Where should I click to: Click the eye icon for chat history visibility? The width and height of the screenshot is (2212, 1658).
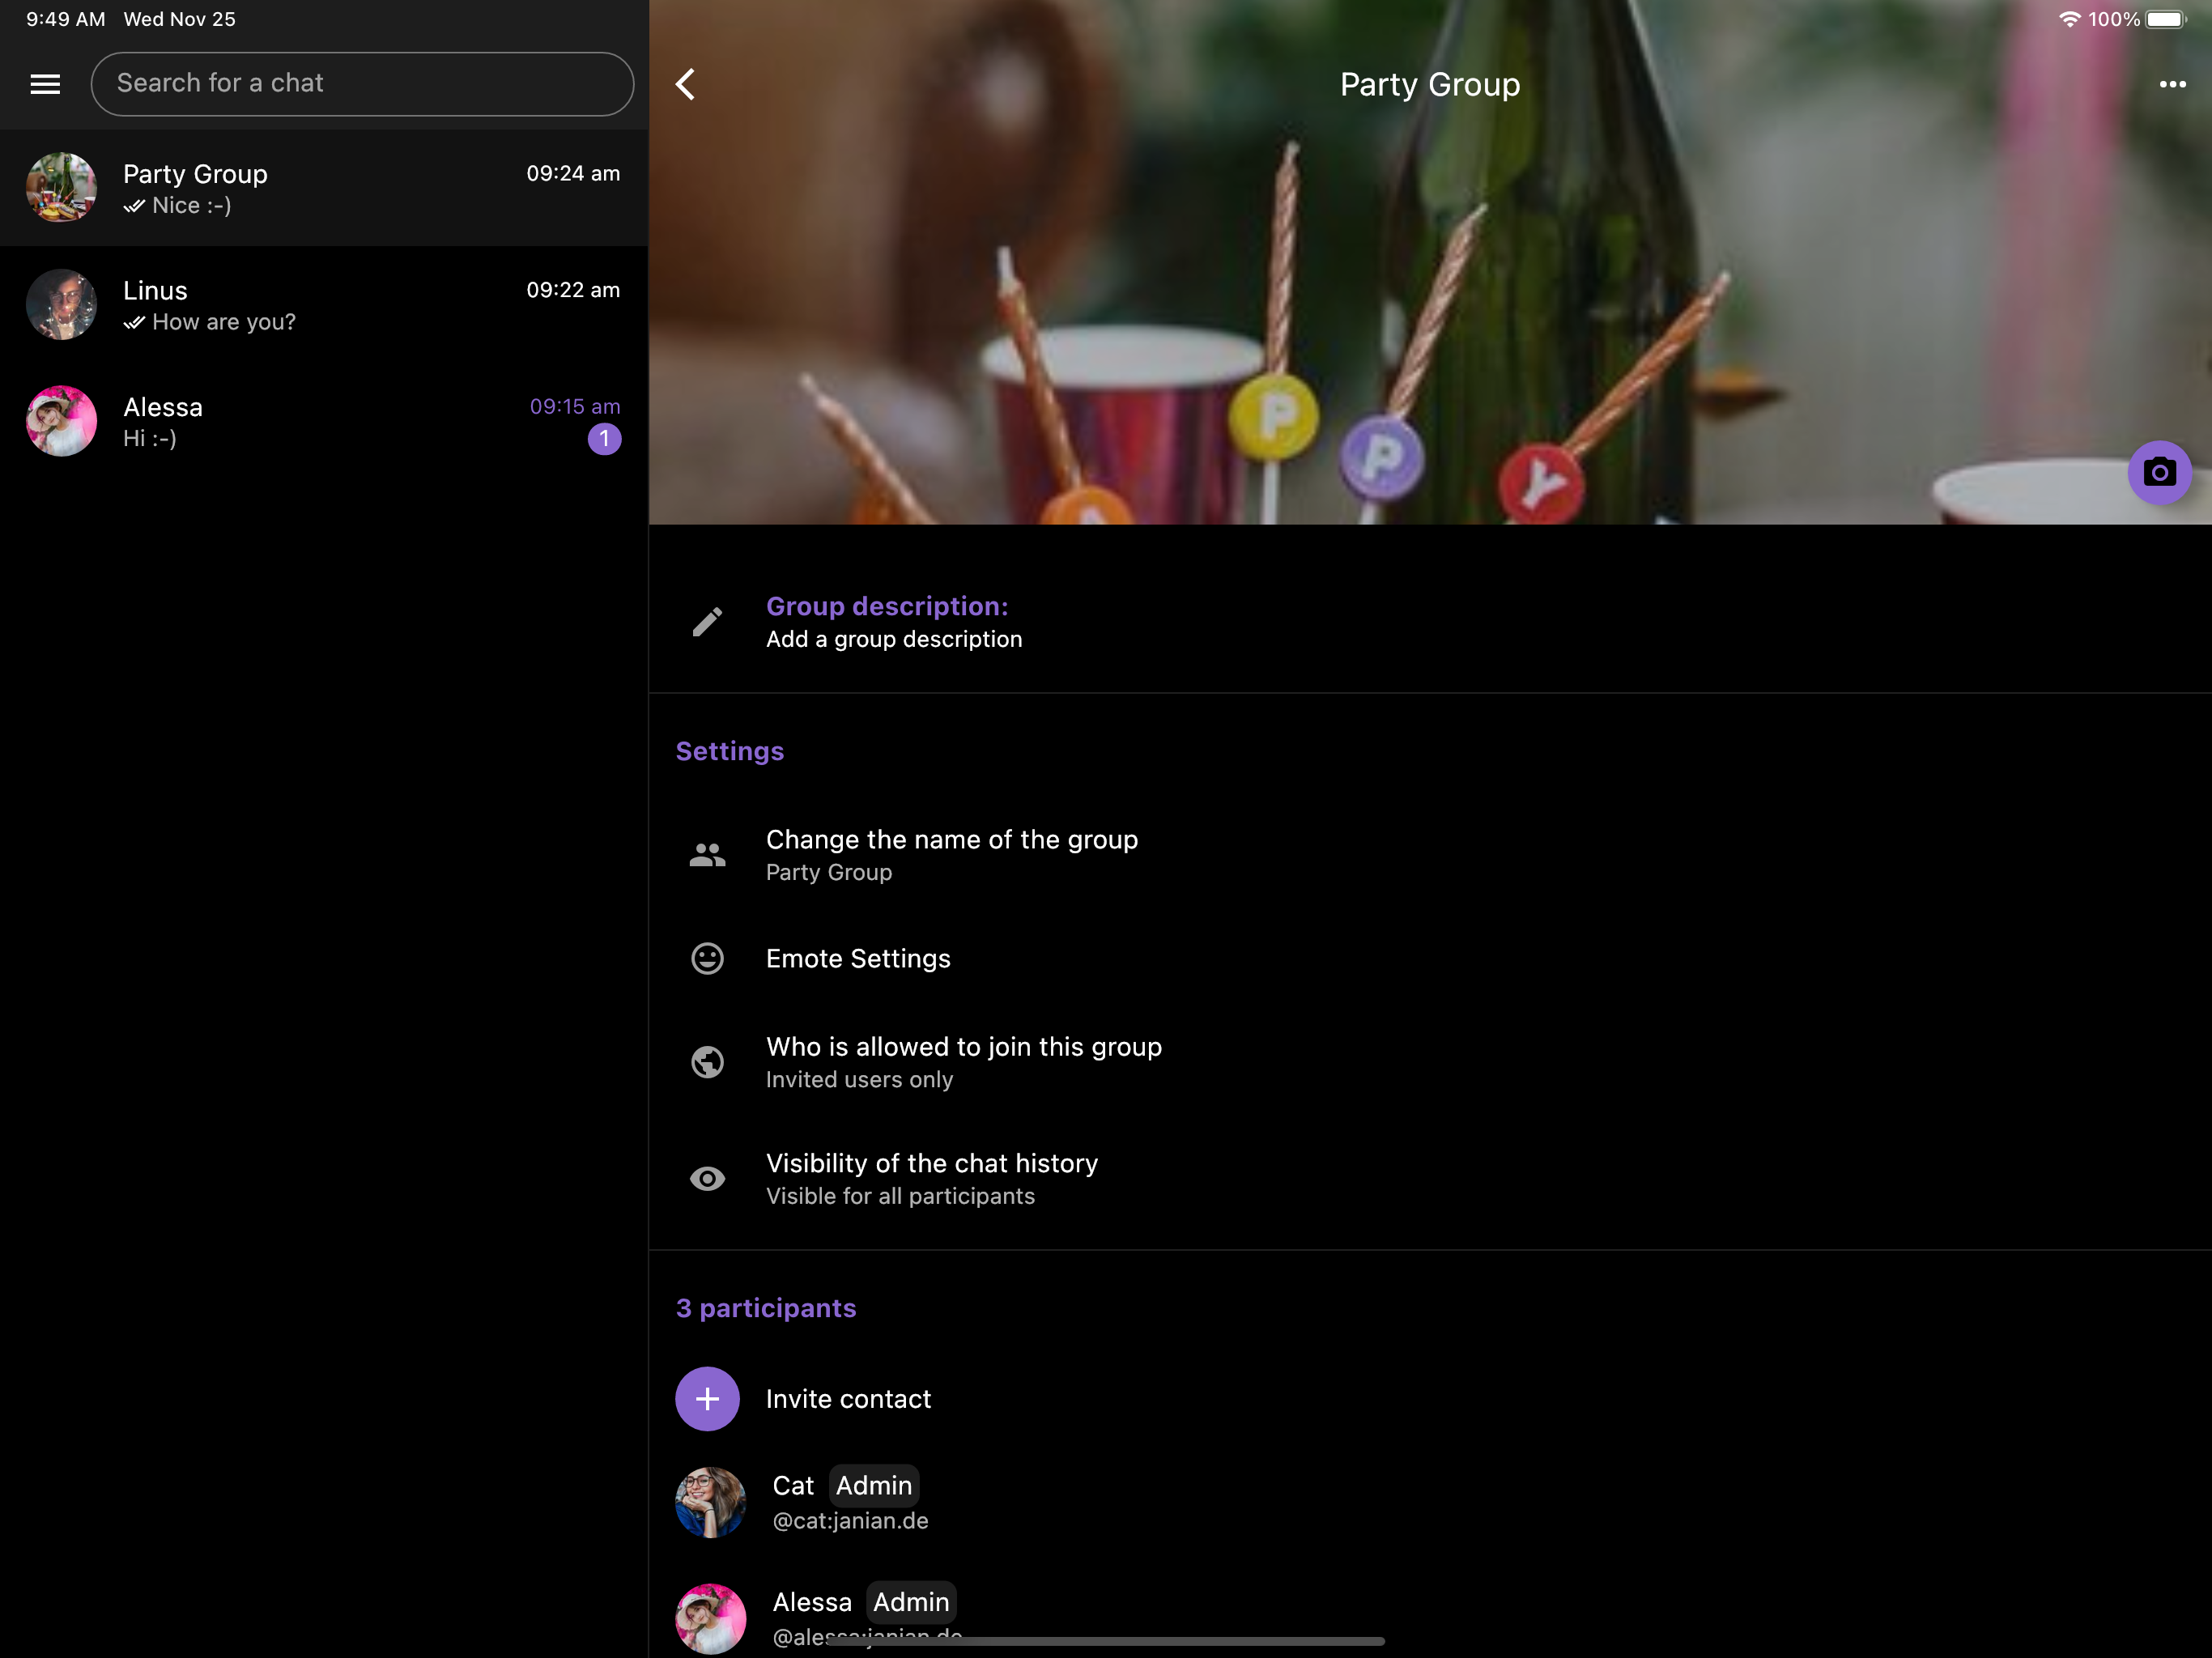[x=707, y=1179]
